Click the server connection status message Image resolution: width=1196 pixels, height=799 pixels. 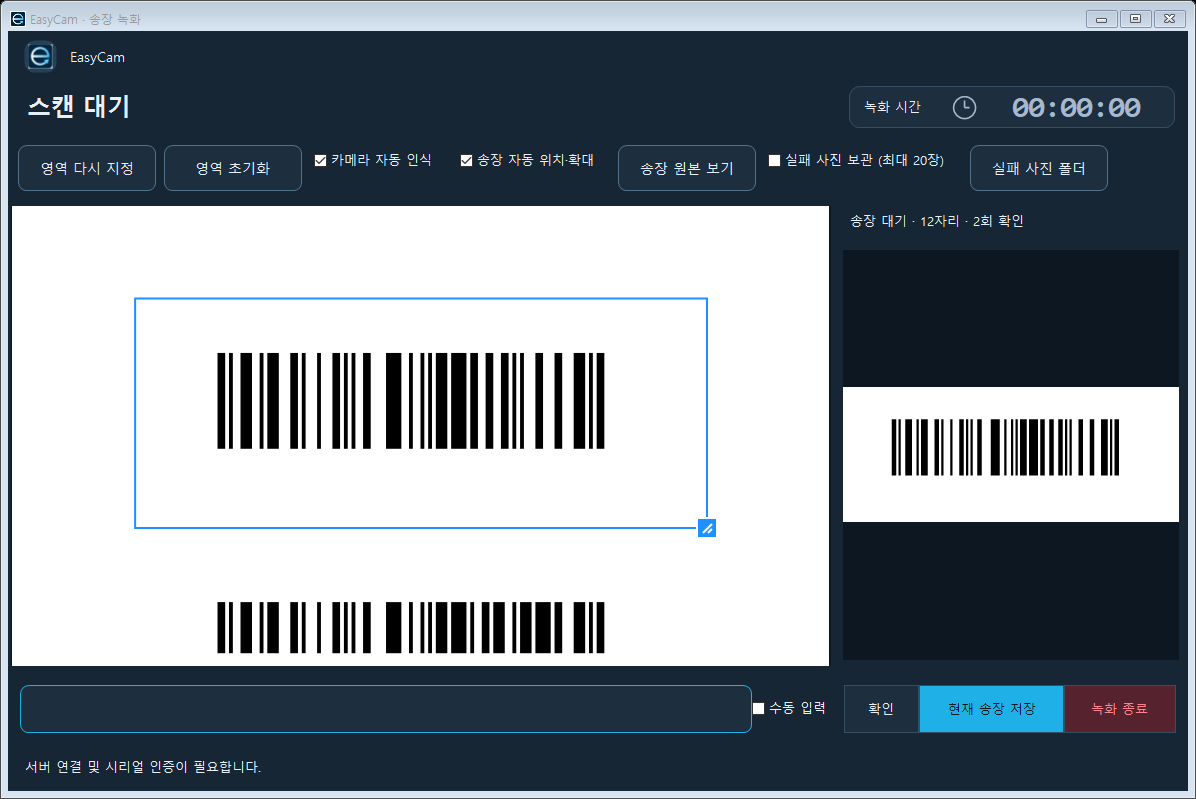click(143, 767)
